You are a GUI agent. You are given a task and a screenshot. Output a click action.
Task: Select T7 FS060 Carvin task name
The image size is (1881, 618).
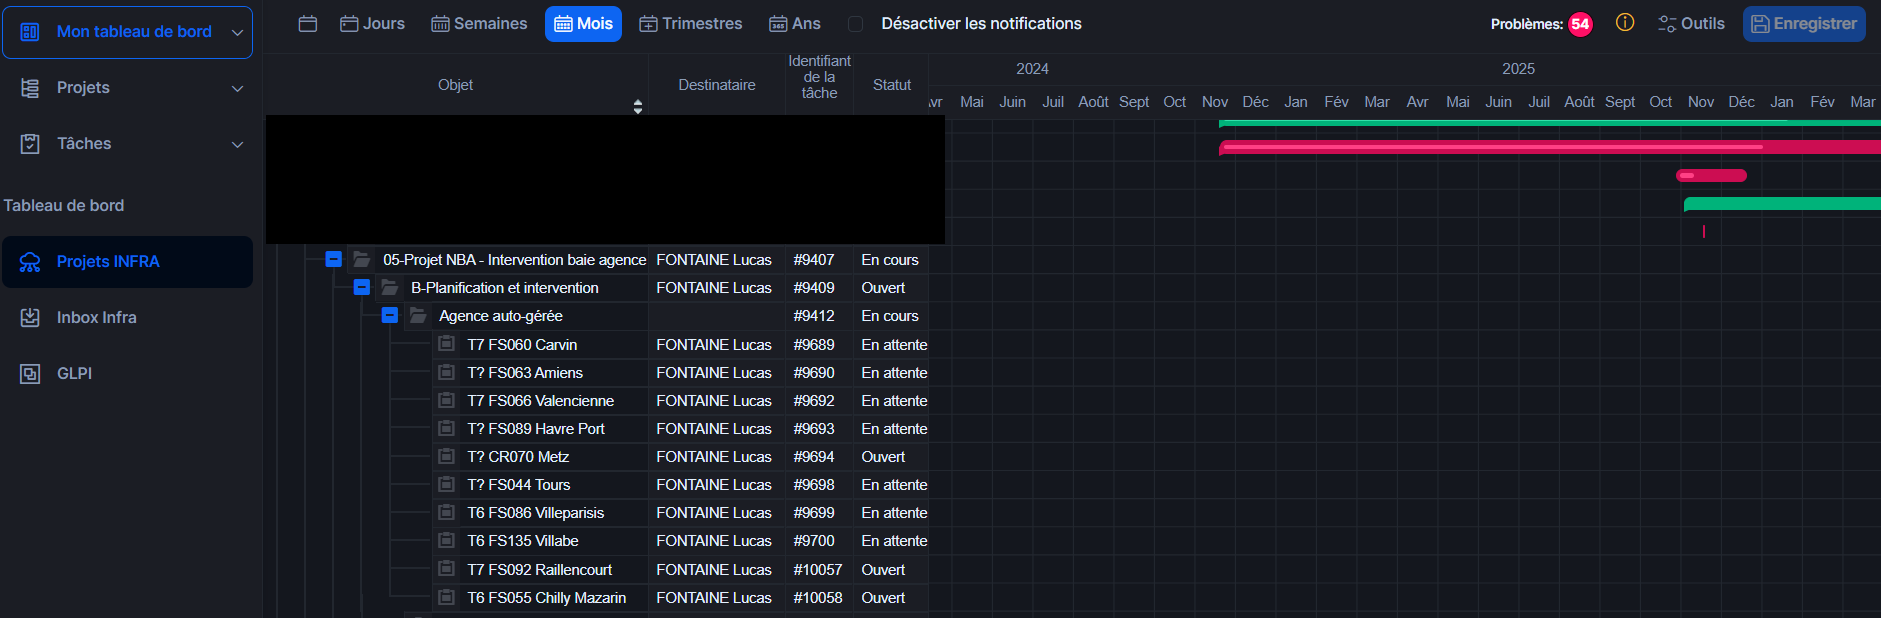tap(522, 345)
